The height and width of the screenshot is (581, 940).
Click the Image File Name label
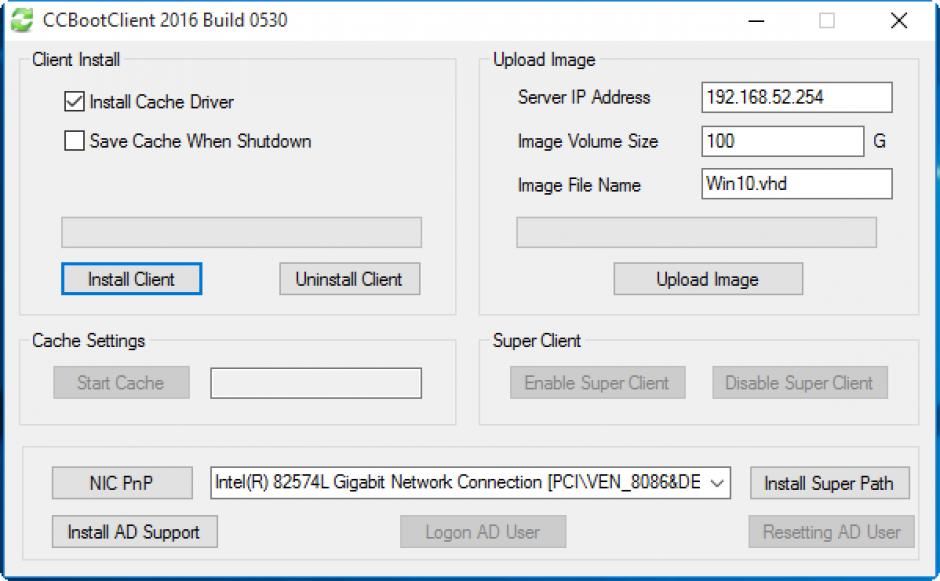click(x=579, y=185)
